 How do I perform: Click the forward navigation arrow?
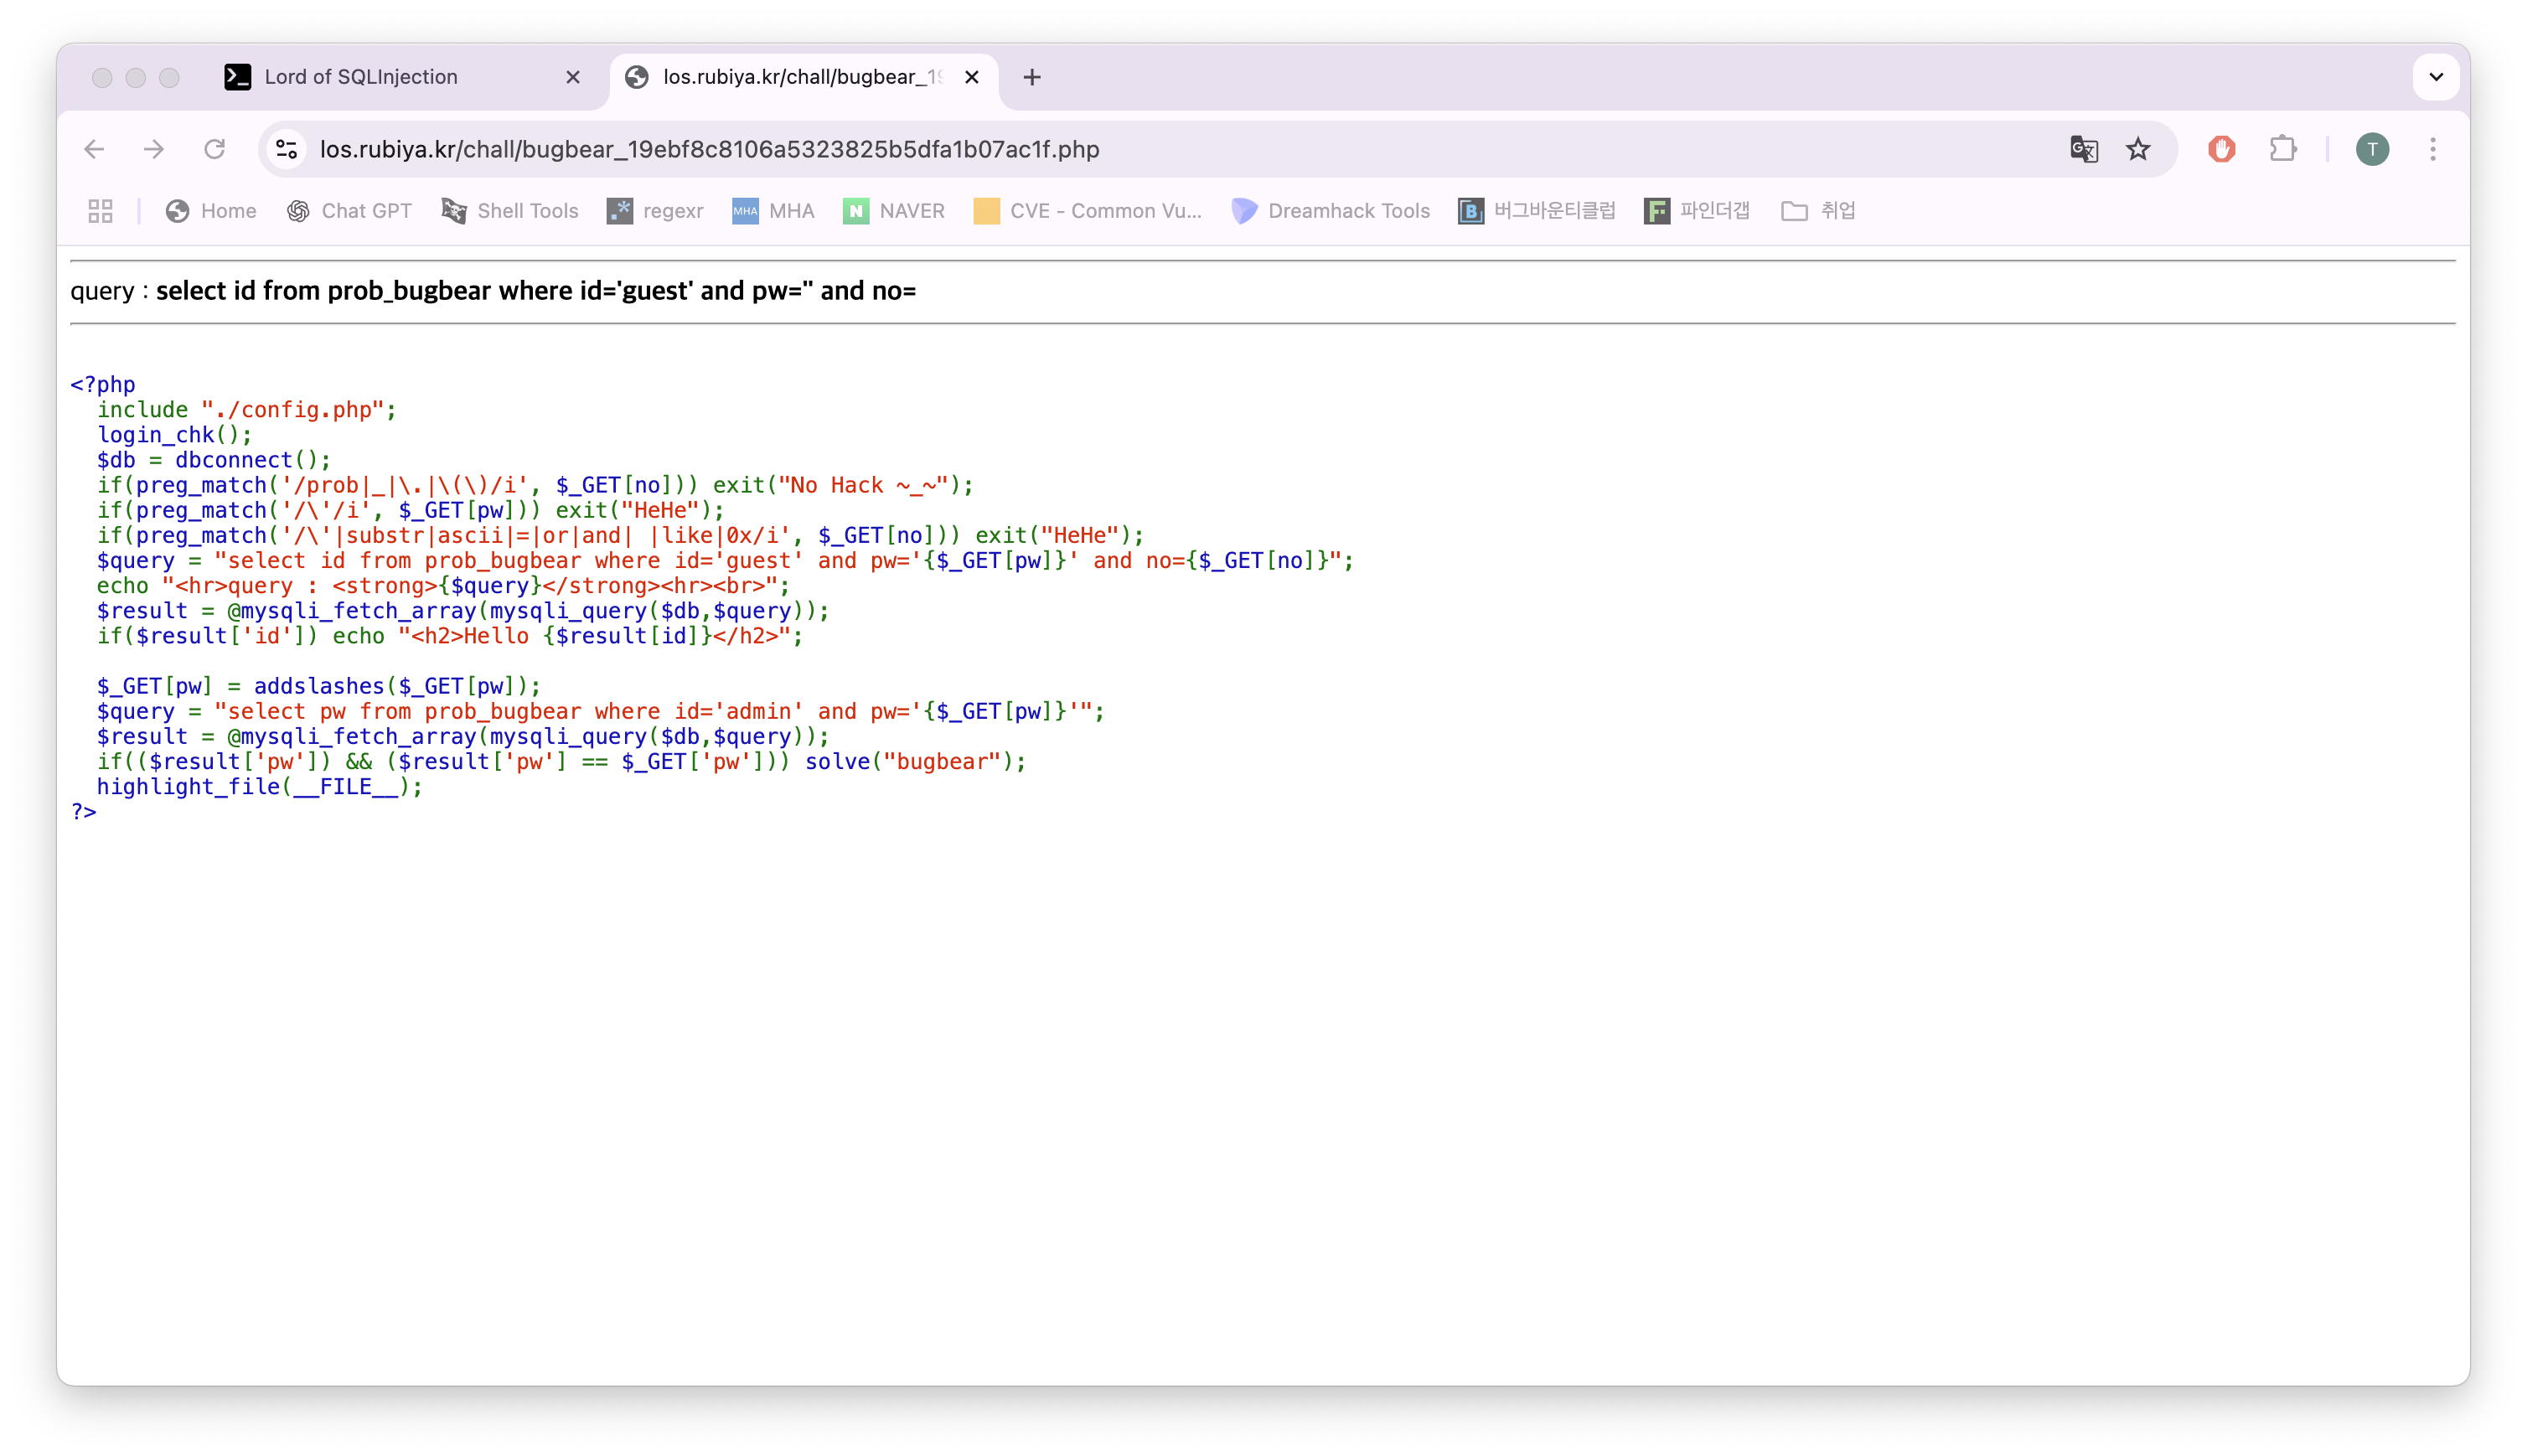pyautogui.click(x=154, y=149)
